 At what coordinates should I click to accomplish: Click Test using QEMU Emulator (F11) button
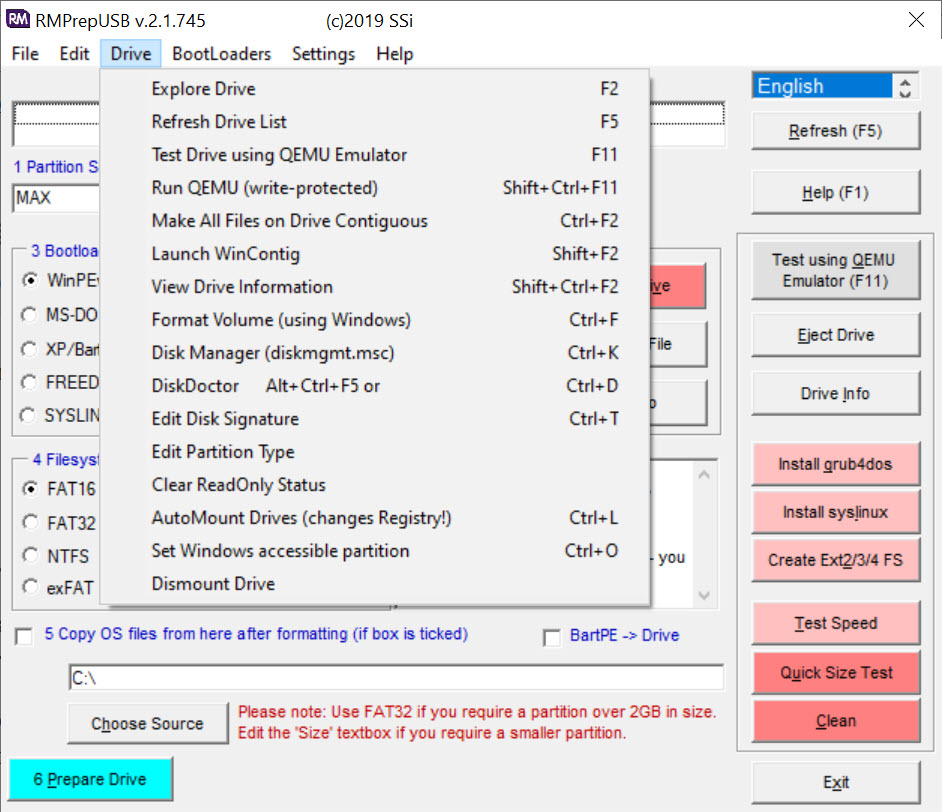click(836, 270)
